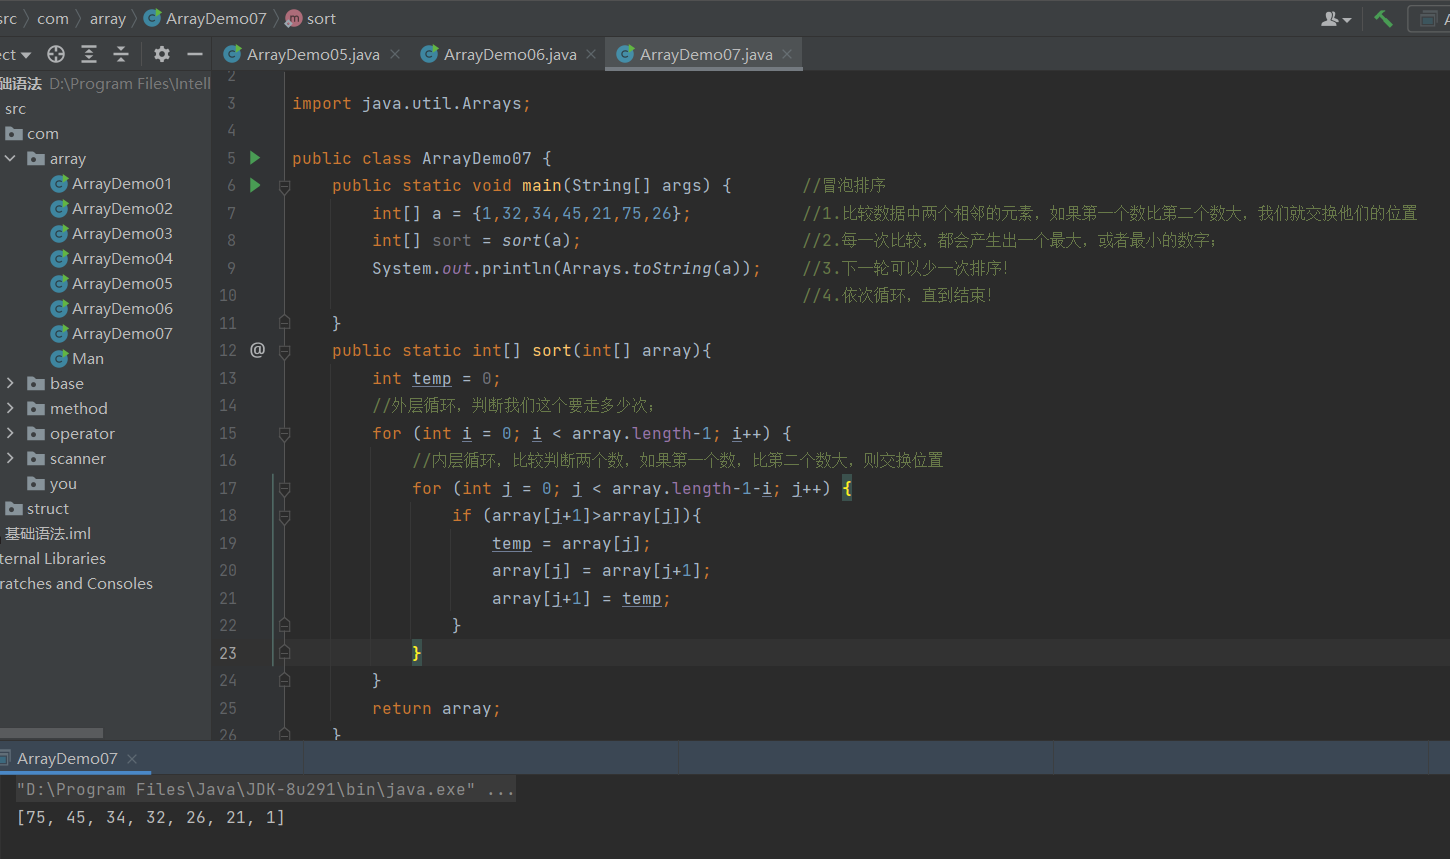Open project panel gear options
The width and height of the screenshot is (1450, 859).
(x=162, y=54)
